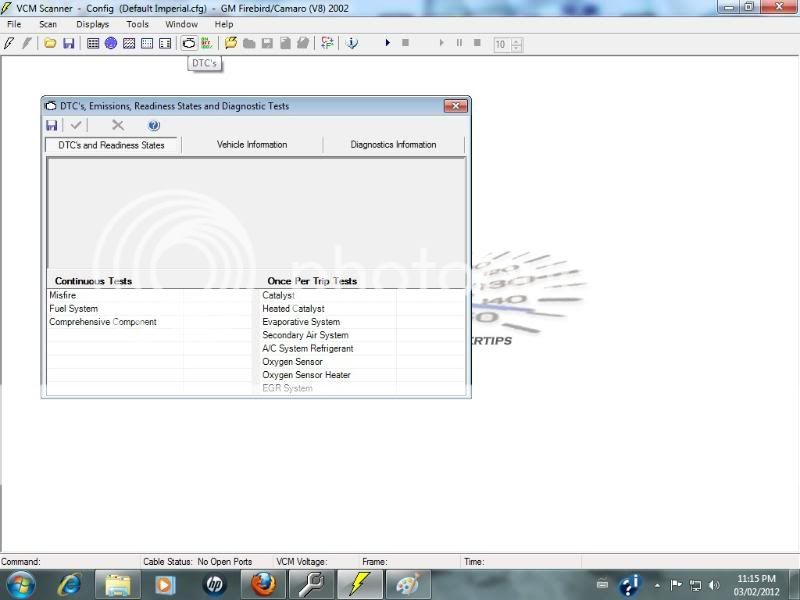Click the playback speed field showing 10
800x600 pixels.
point(501,44)
